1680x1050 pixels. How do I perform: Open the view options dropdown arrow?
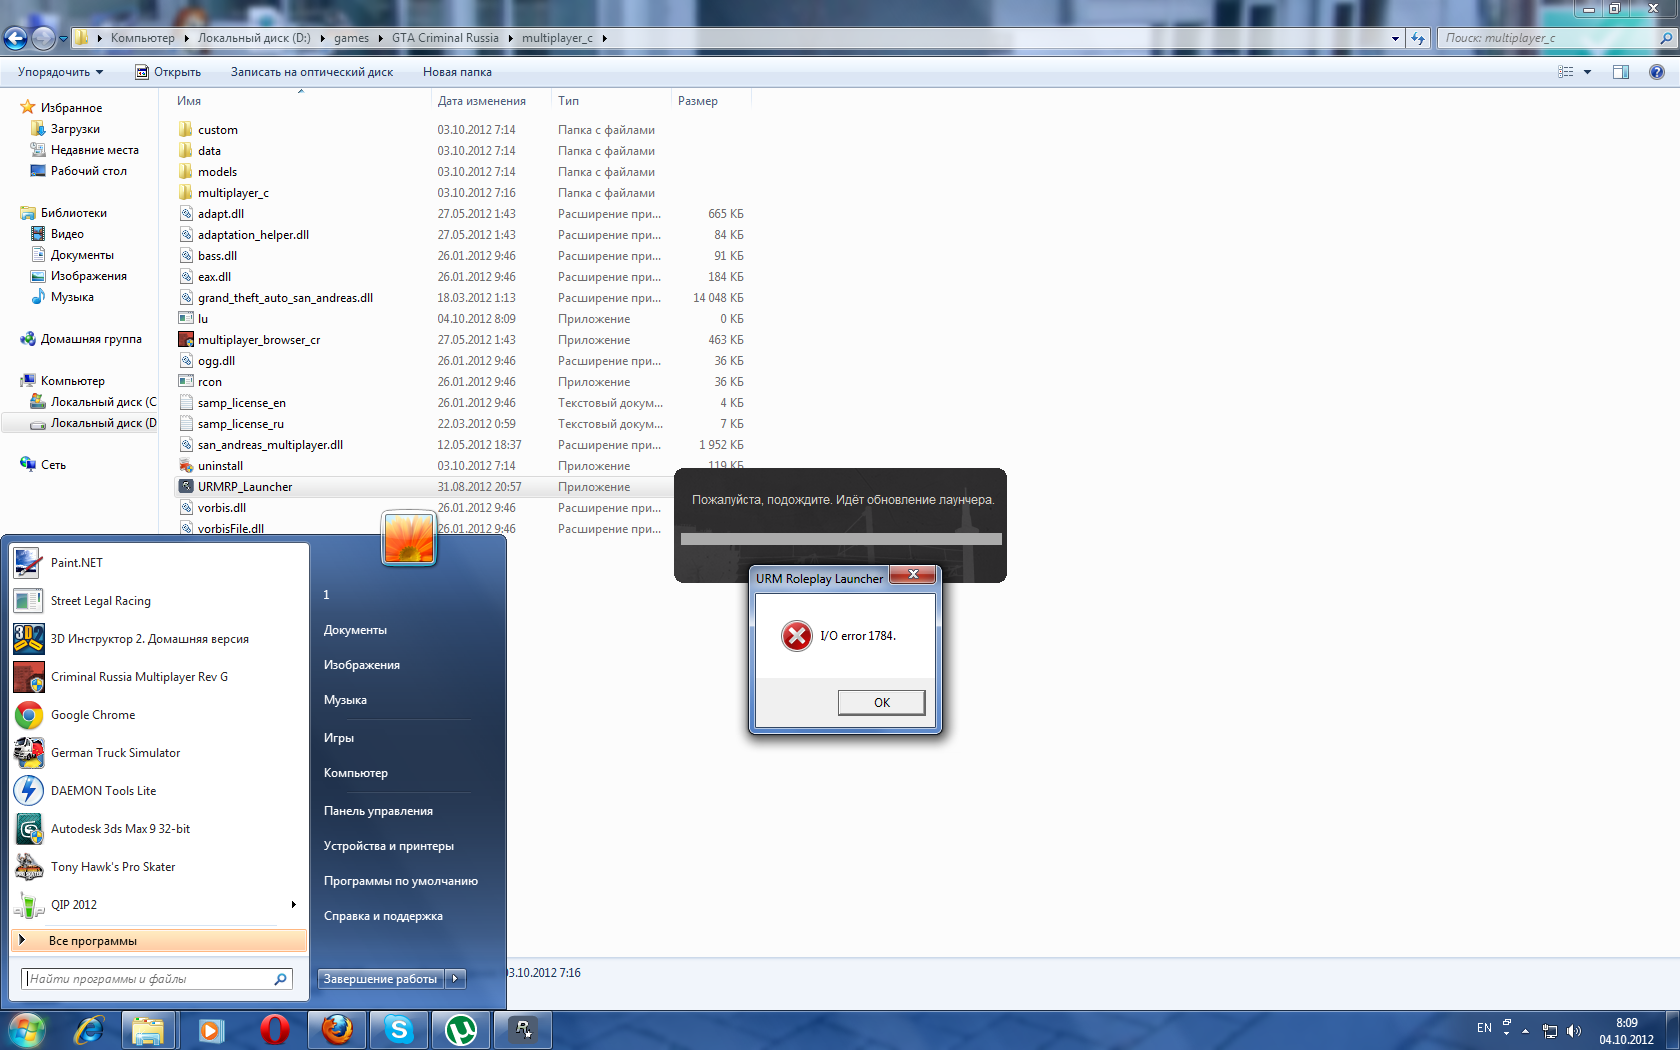[x=1587, y=72]
